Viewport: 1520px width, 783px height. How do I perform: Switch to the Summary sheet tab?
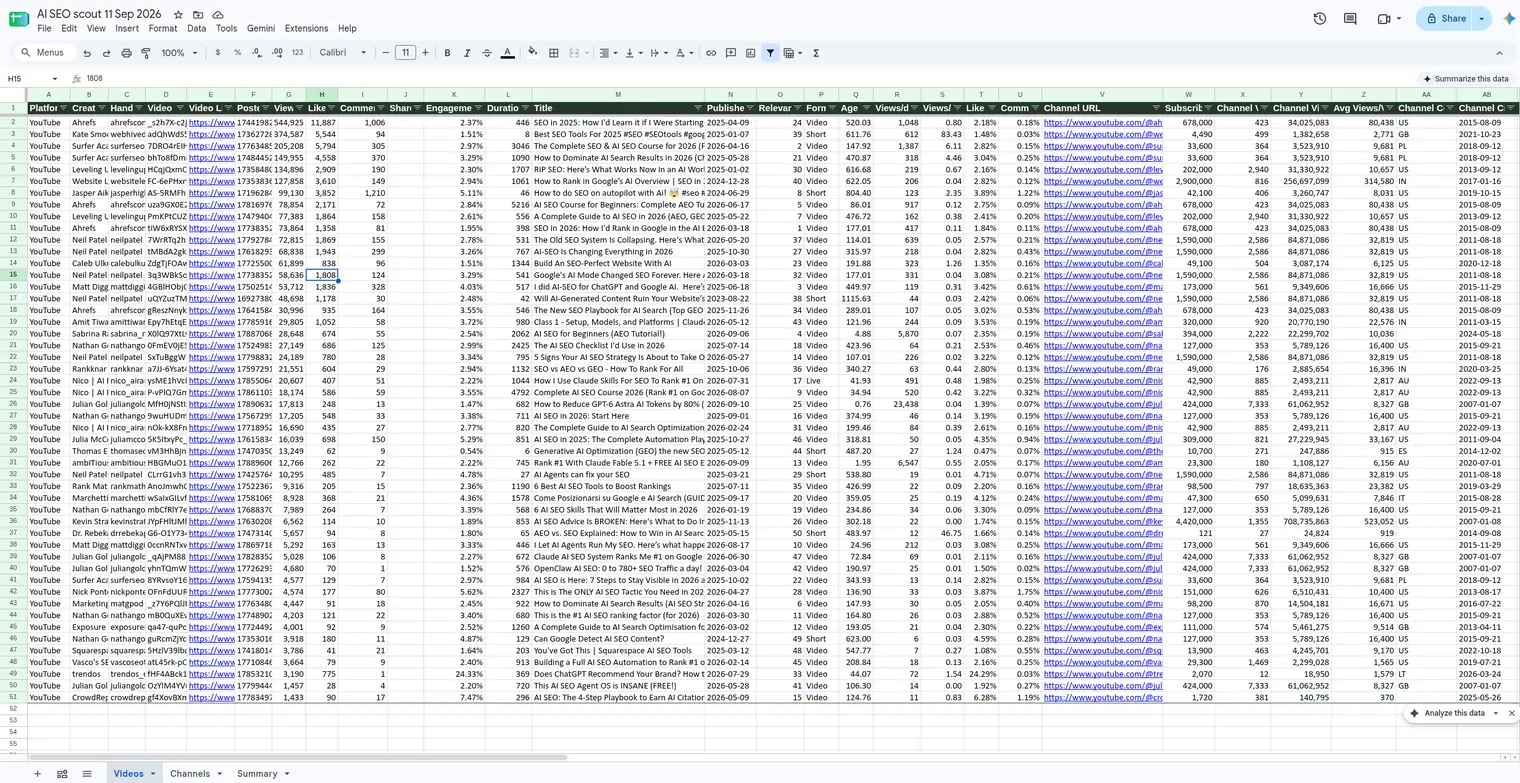pyautogui.click(x=257, y=773)
